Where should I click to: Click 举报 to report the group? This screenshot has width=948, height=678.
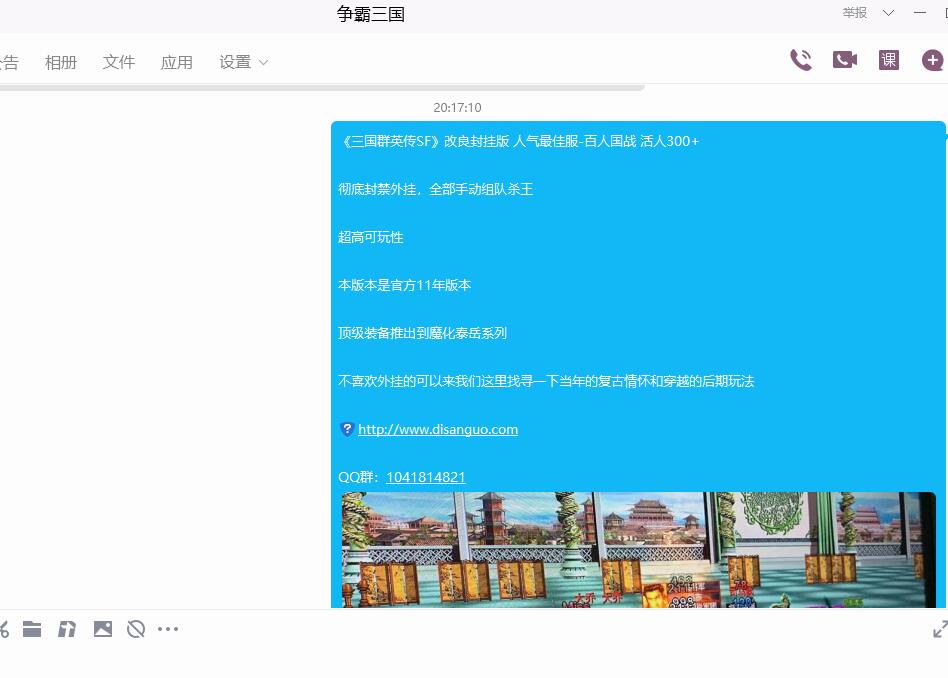(854, 13)
